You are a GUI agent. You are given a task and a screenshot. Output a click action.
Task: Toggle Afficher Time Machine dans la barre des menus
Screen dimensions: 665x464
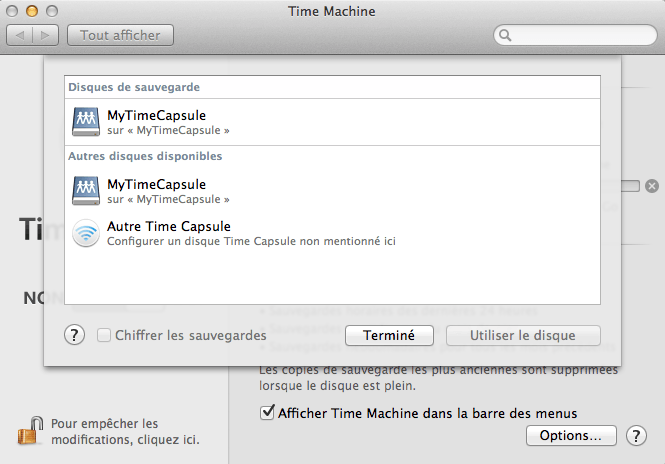[x=267, y=412]
